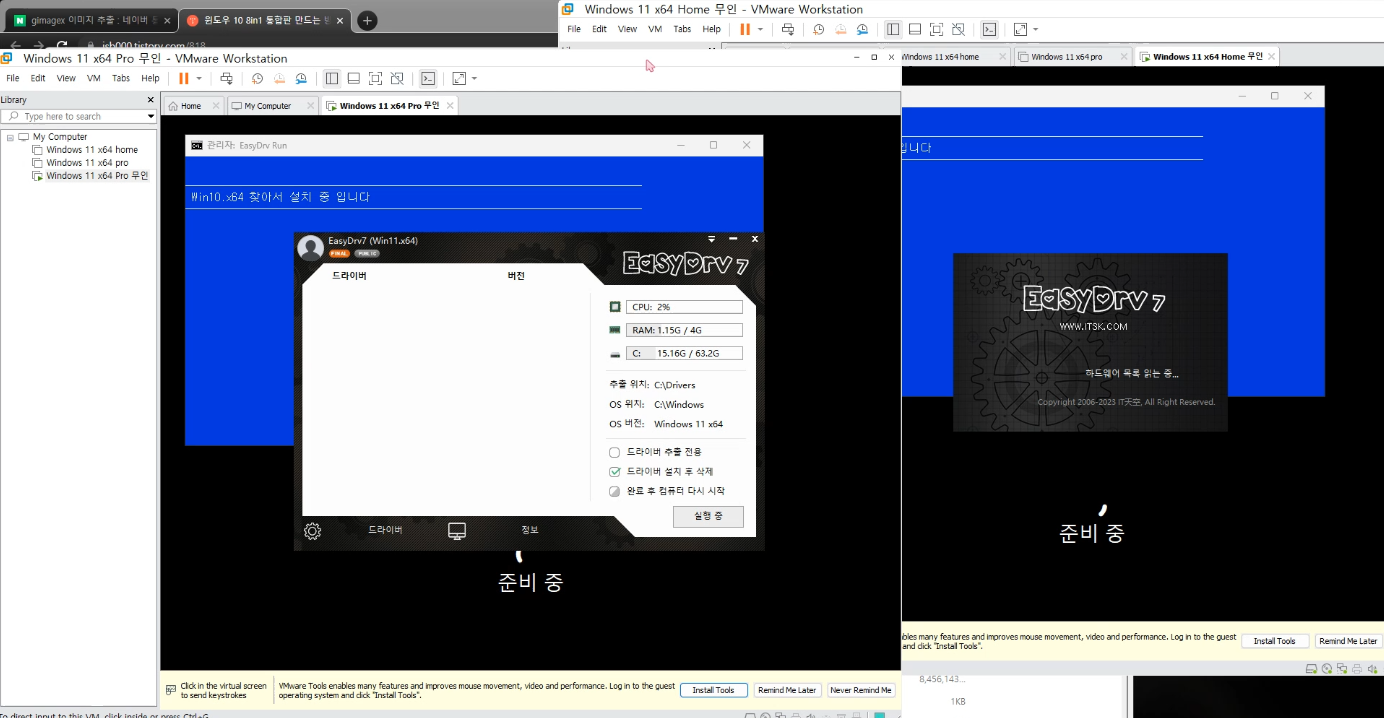Screen dimensions: 1384x718
Task: Open stretch options dropdown in Home 무인 VMware window
Action: pyautogui.click(x=1035, y=29)
